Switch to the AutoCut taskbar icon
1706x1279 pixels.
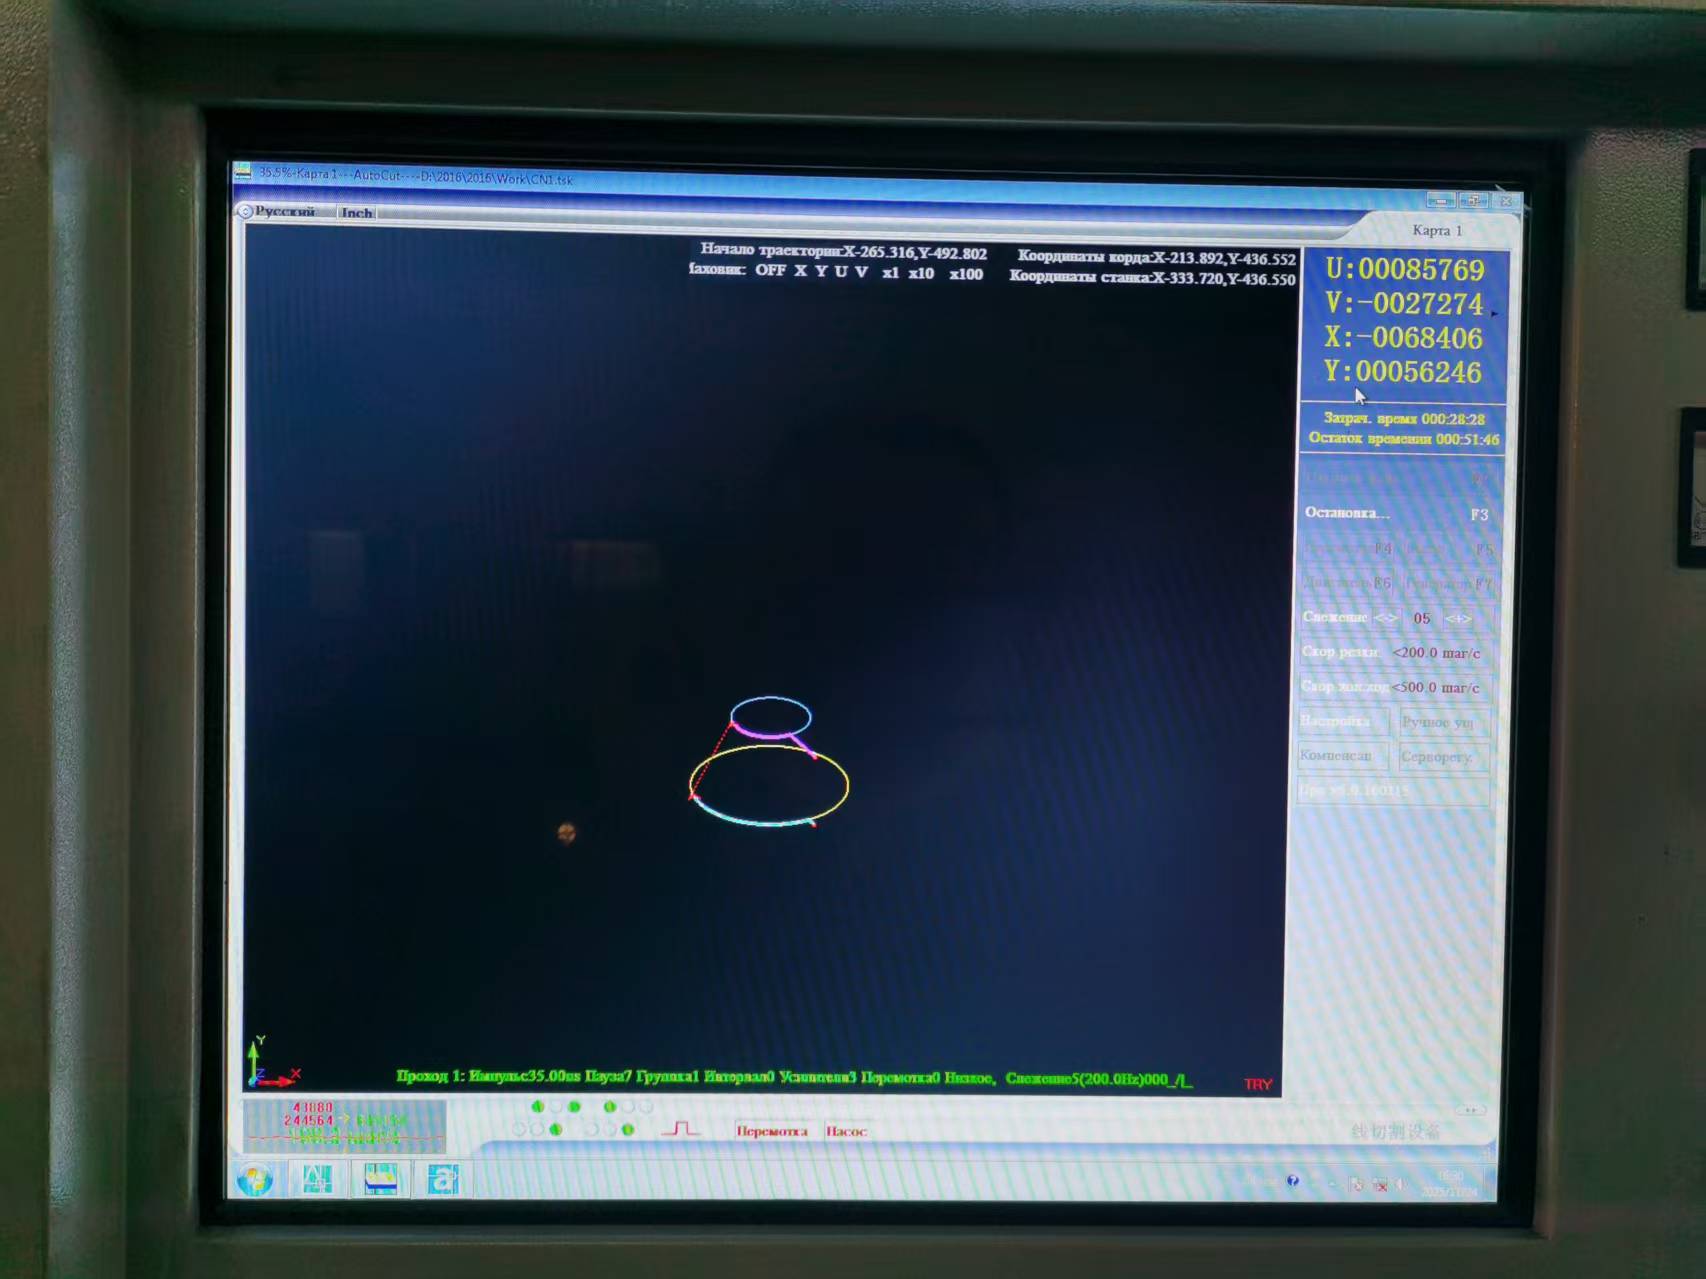pos(380,1180)
